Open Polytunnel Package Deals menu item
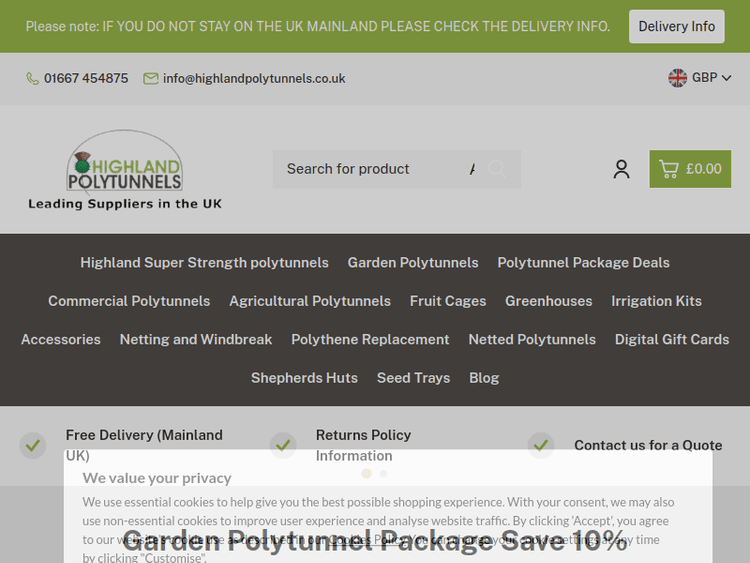 coord(583,263)
